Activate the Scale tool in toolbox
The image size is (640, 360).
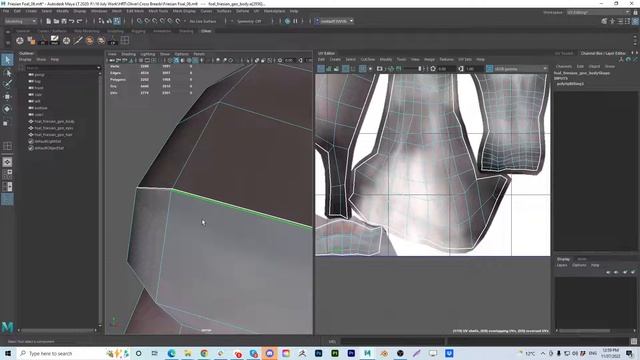(6, 123)
